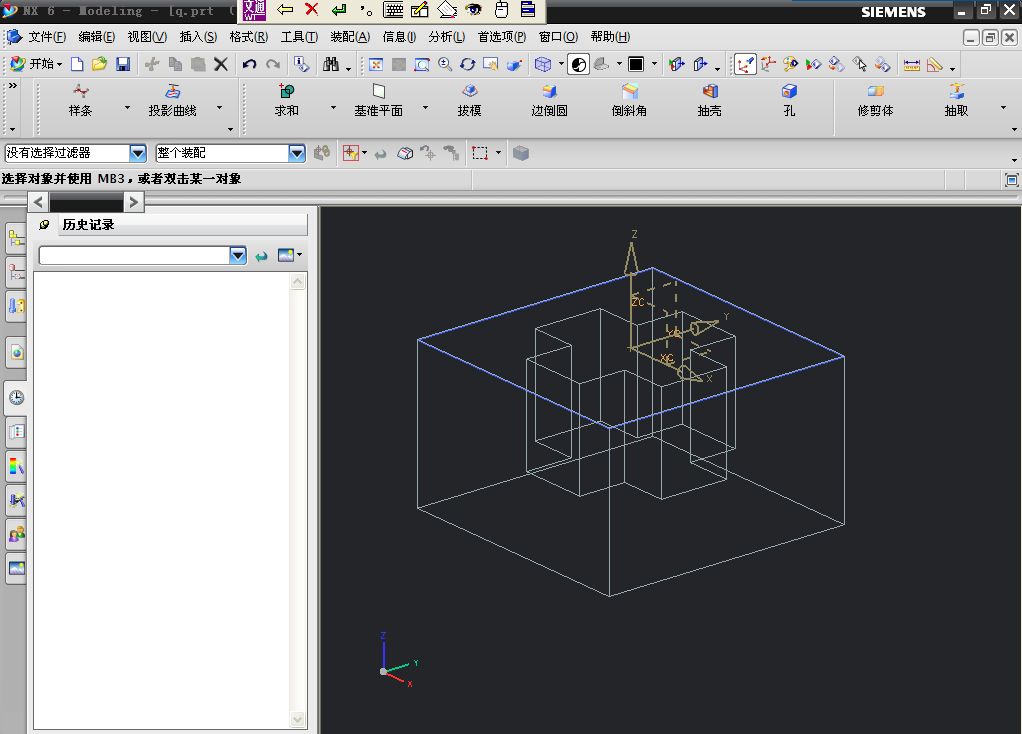The height and width of the screenshot is (734, 1022).
Task: Open the Roles sidebar icon
Action: (16, 535)
